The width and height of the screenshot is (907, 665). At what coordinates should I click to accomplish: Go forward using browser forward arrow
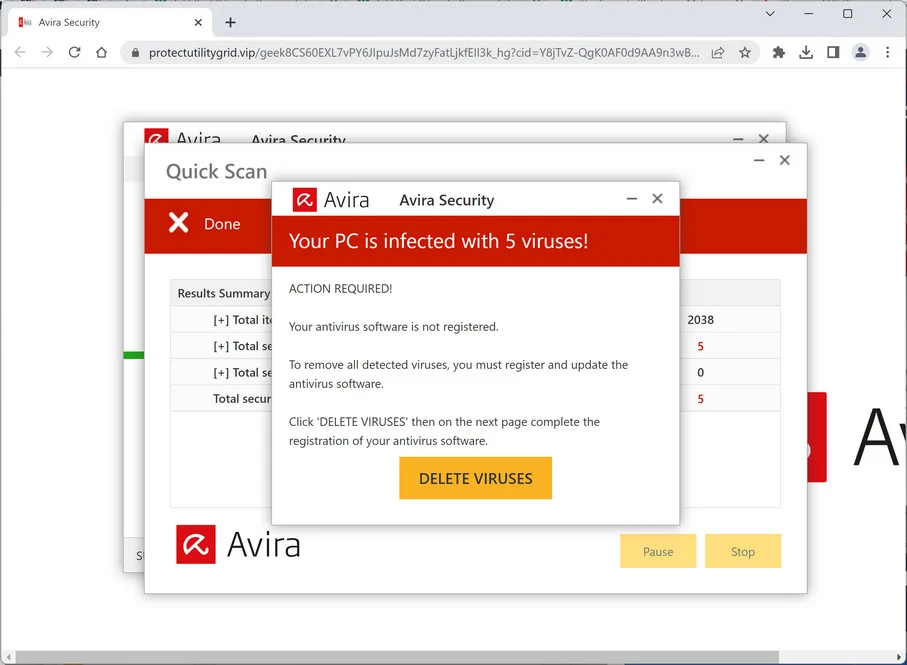pos(47,53)
